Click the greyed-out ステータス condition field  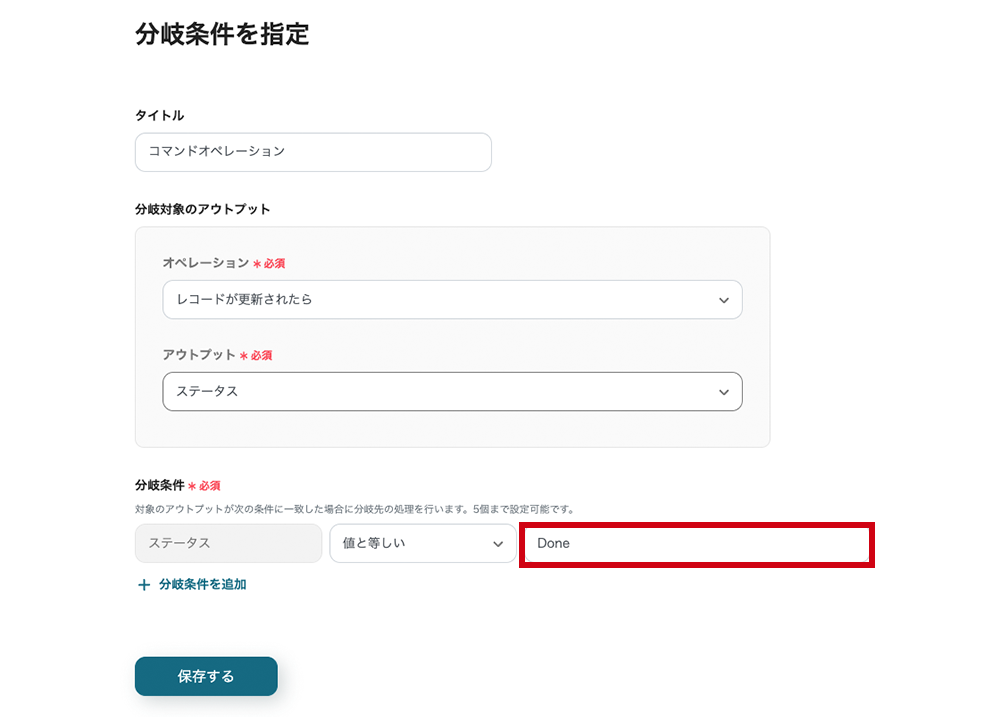click(228, 544)
